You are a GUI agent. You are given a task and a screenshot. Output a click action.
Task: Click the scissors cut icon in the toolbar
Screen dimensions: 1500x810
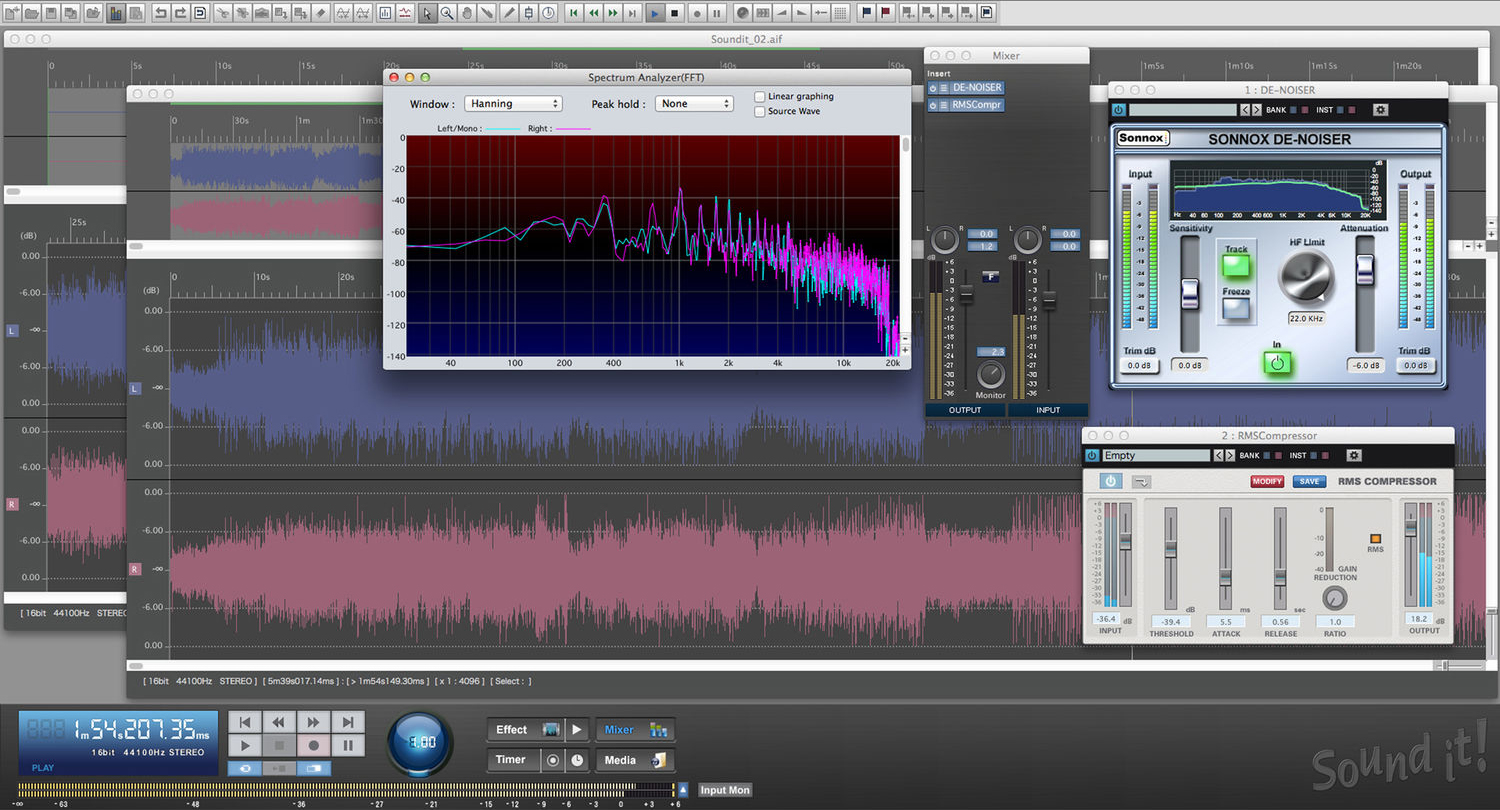click(223, 13)
